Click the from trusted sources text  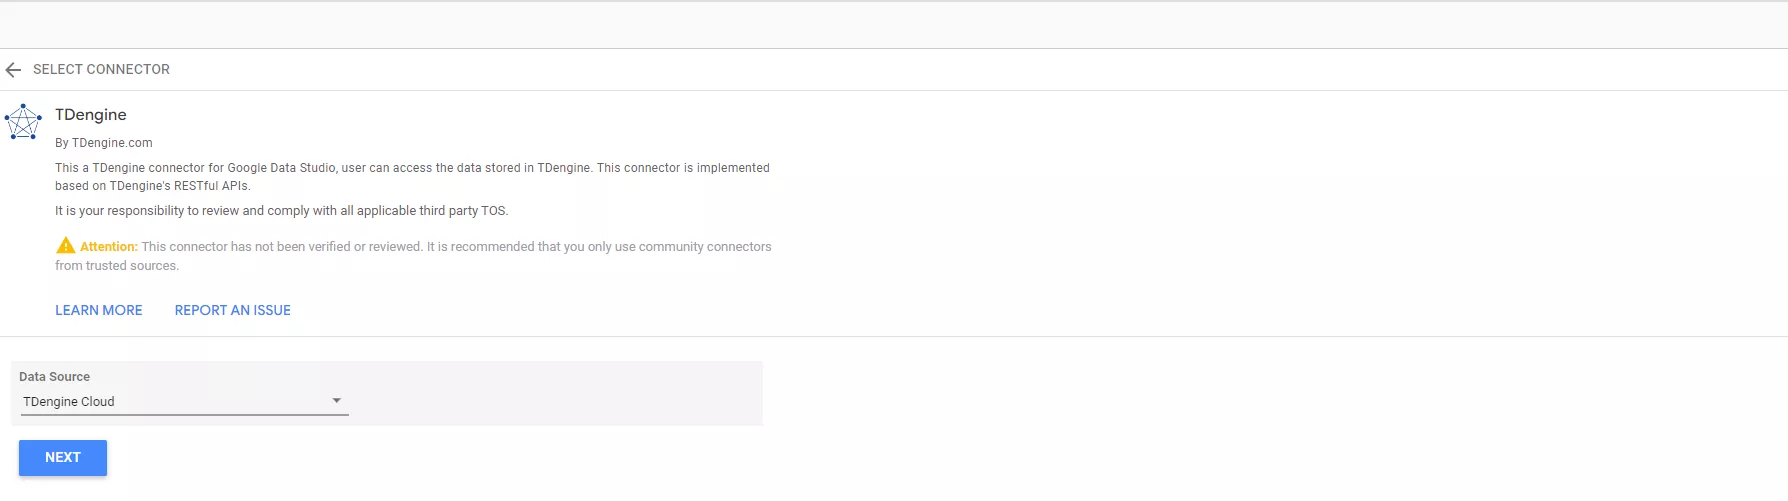click(117, 266)
